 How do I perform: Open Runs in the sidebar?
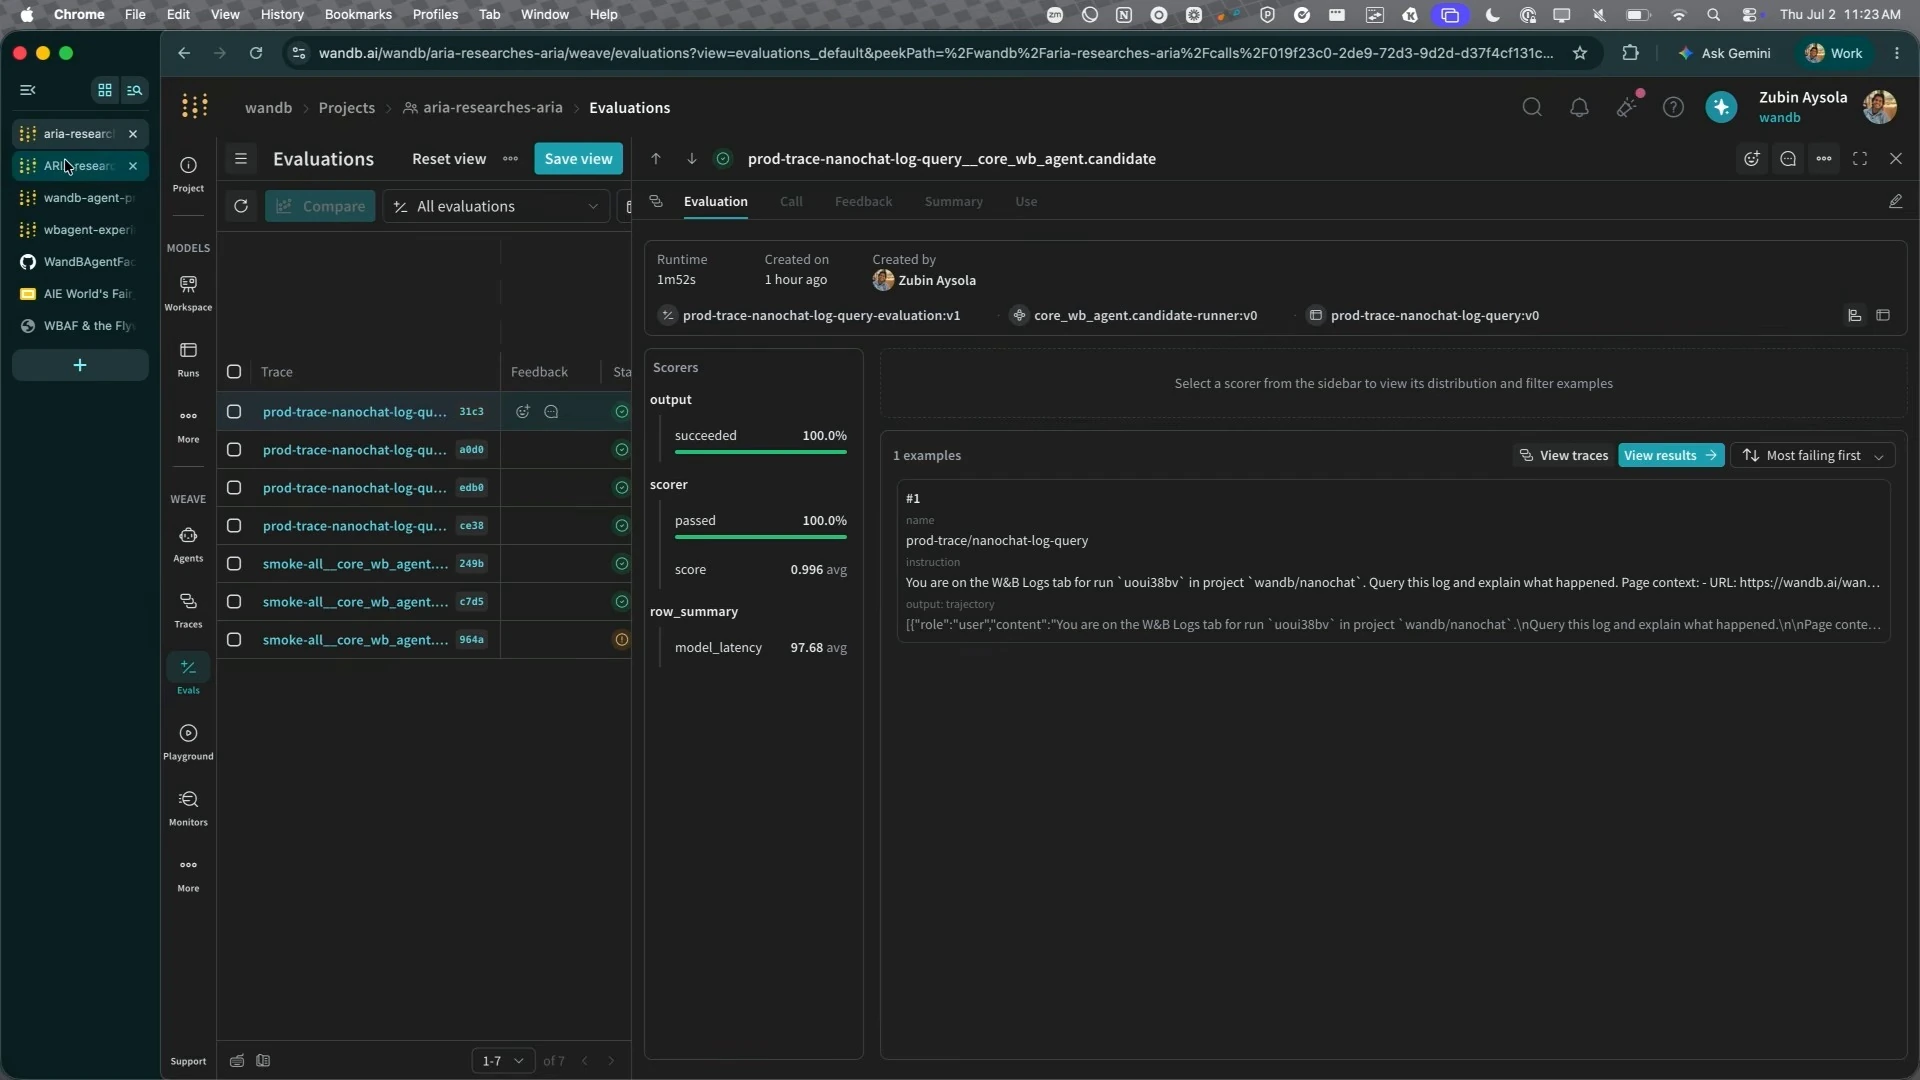(x=188, y=359)
